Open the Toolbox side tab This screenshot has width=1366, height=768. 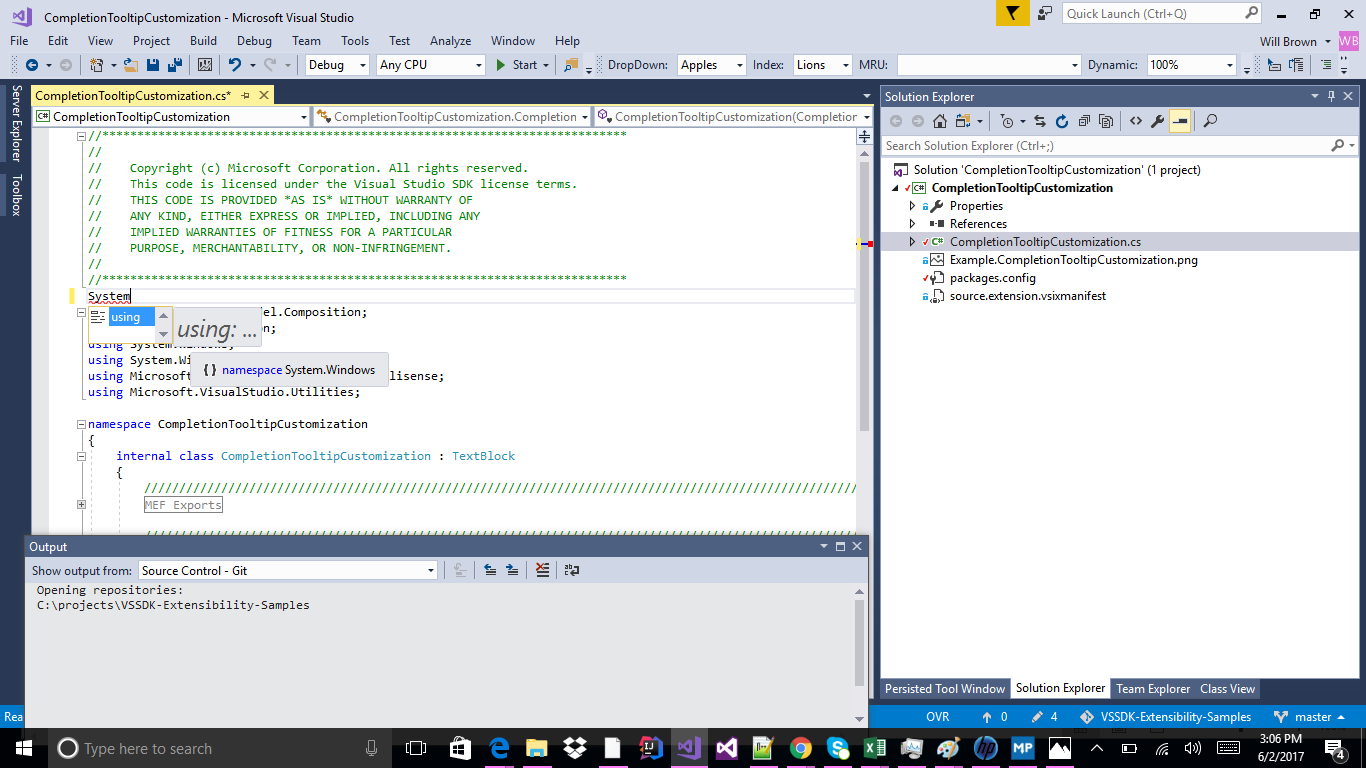(x=15, y=195)
